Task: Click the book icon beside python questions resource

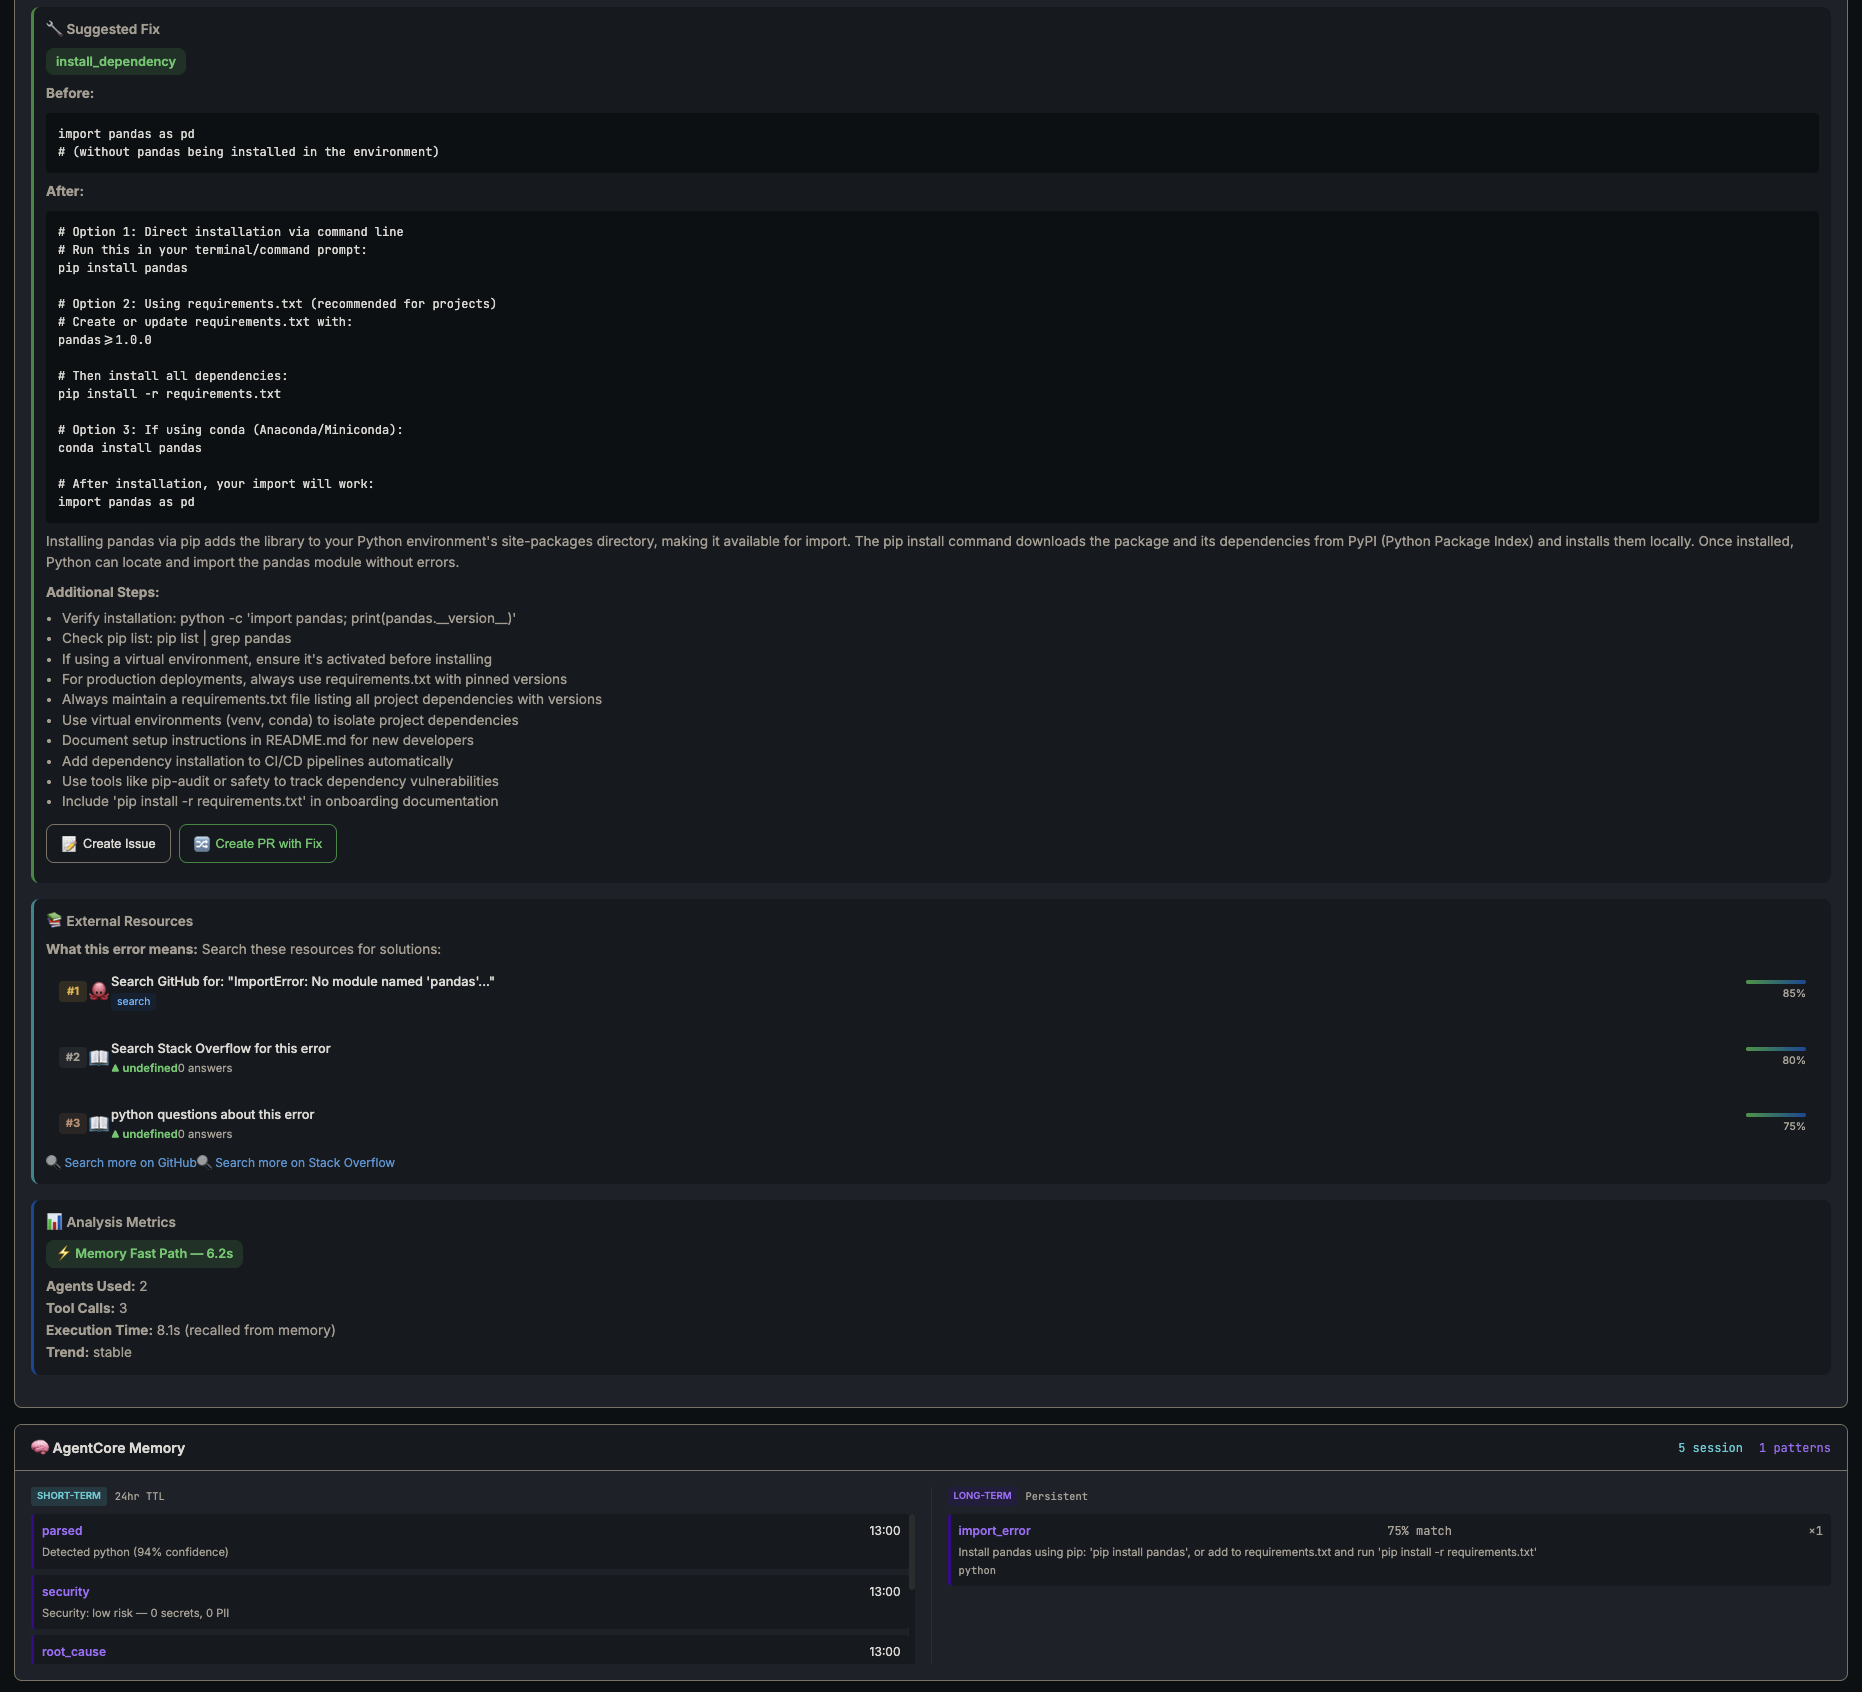Action: 99,1123
